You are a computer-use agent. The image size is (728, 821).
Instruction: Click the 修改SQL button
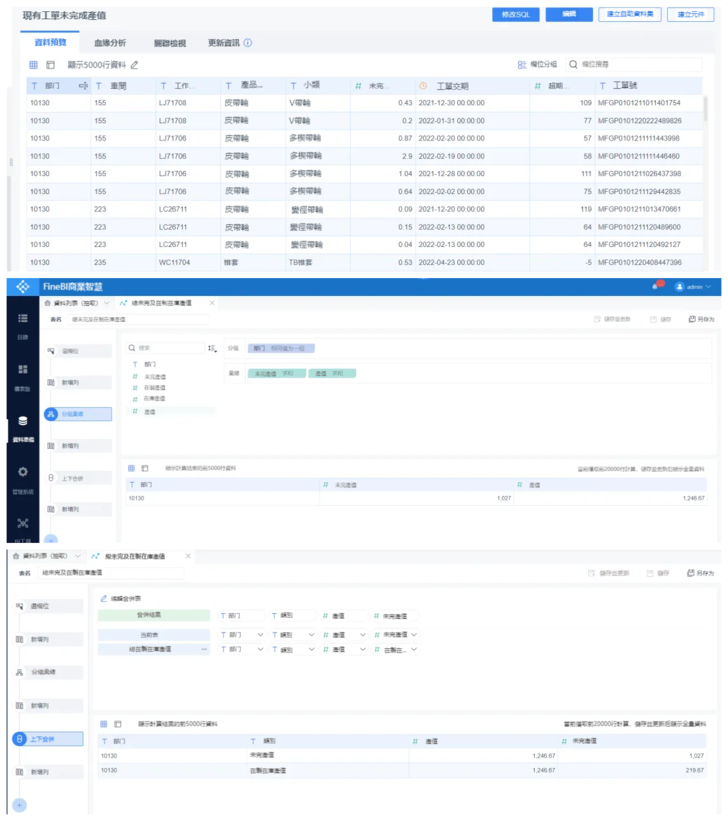coord(516,15)
